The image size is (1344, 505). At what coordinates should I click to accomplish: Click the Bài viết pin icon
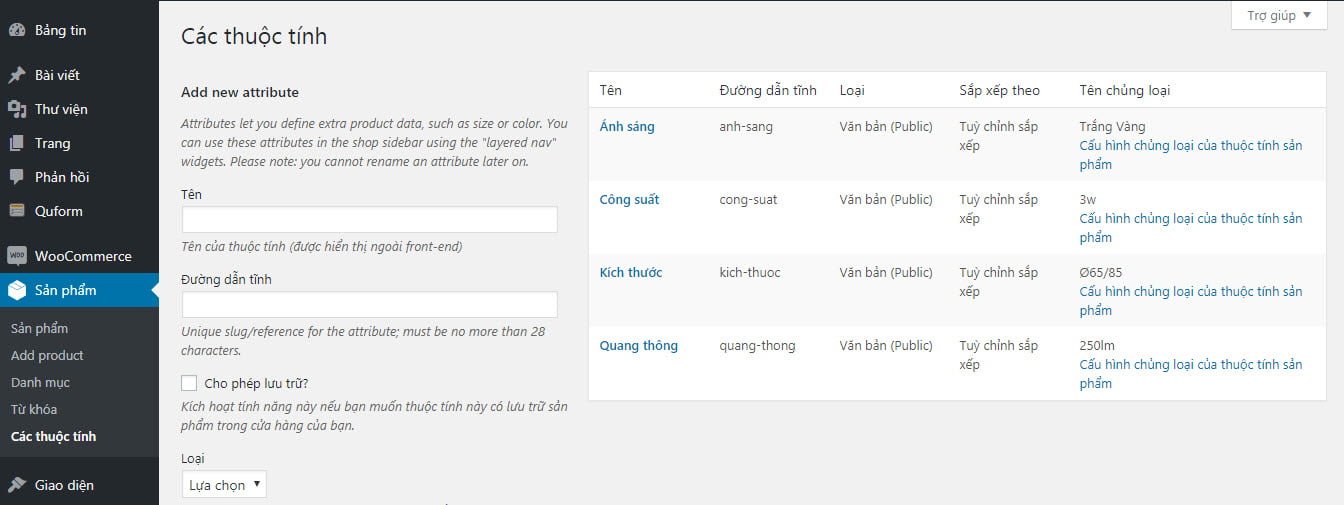click(16, 75)
